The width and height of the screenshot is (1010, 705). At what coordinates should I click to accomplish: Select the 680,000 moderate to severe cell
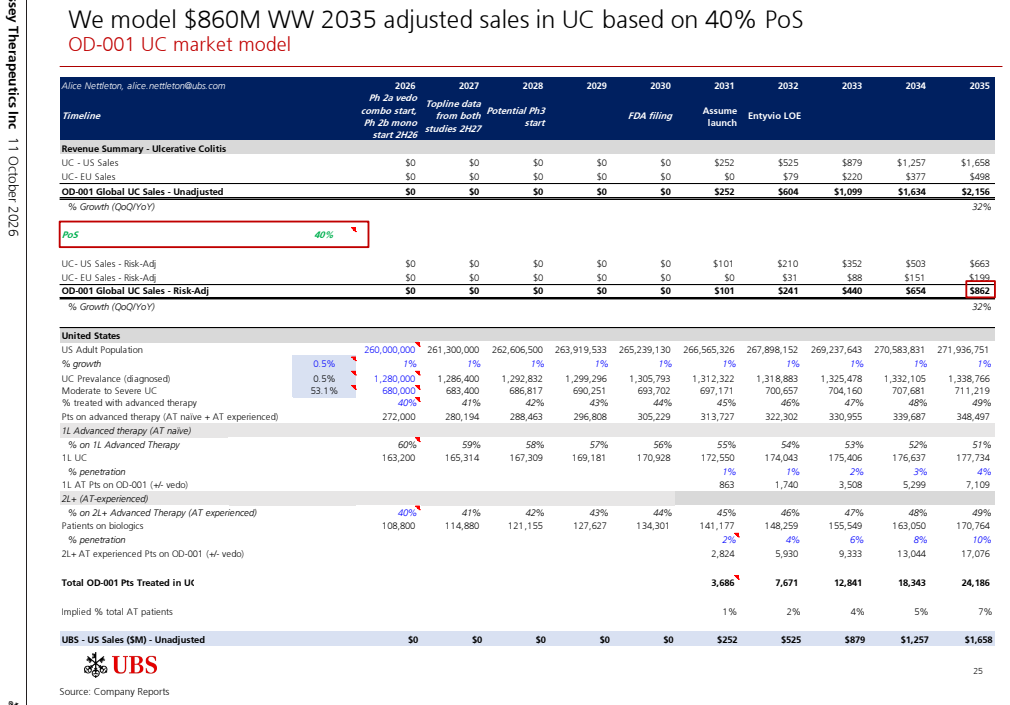pos(399,391)
